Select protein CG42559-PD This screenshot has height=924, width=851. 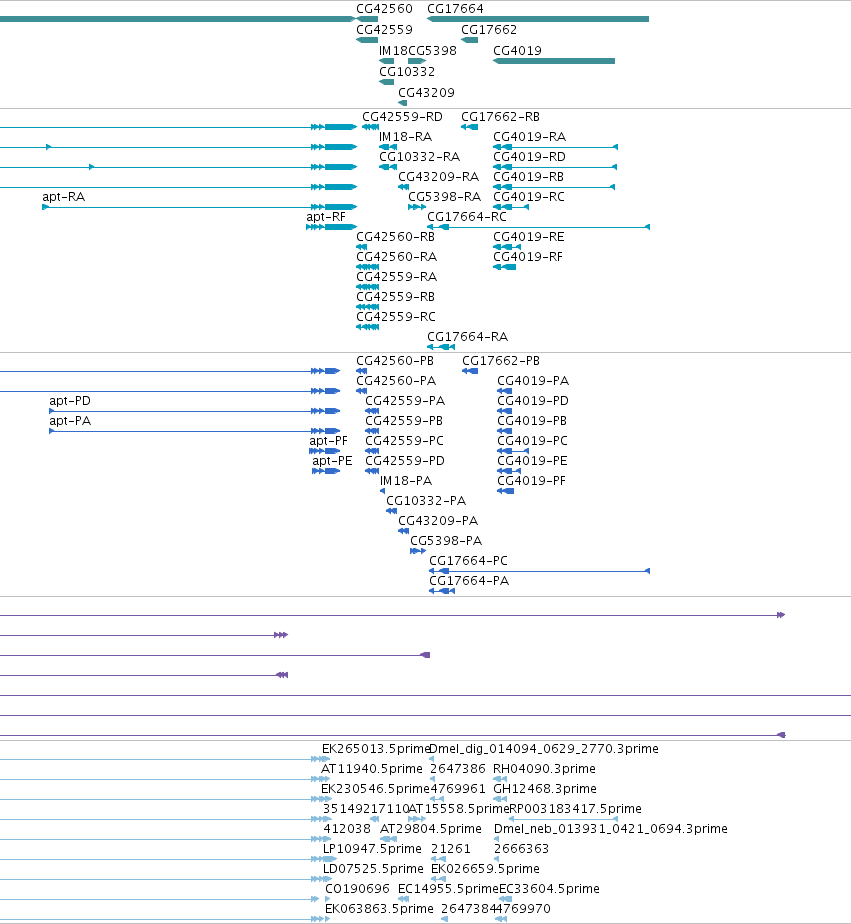(405, 461)
